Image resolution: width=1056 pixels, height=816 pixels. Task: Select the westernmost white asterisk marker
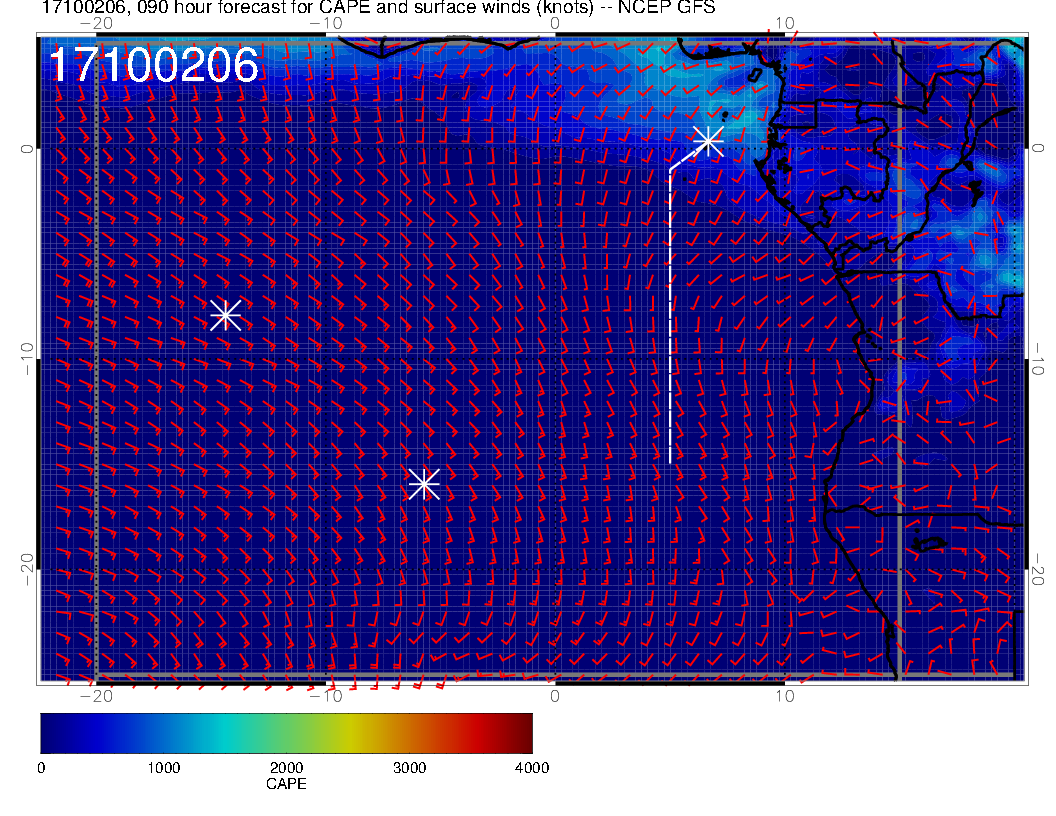226,315
